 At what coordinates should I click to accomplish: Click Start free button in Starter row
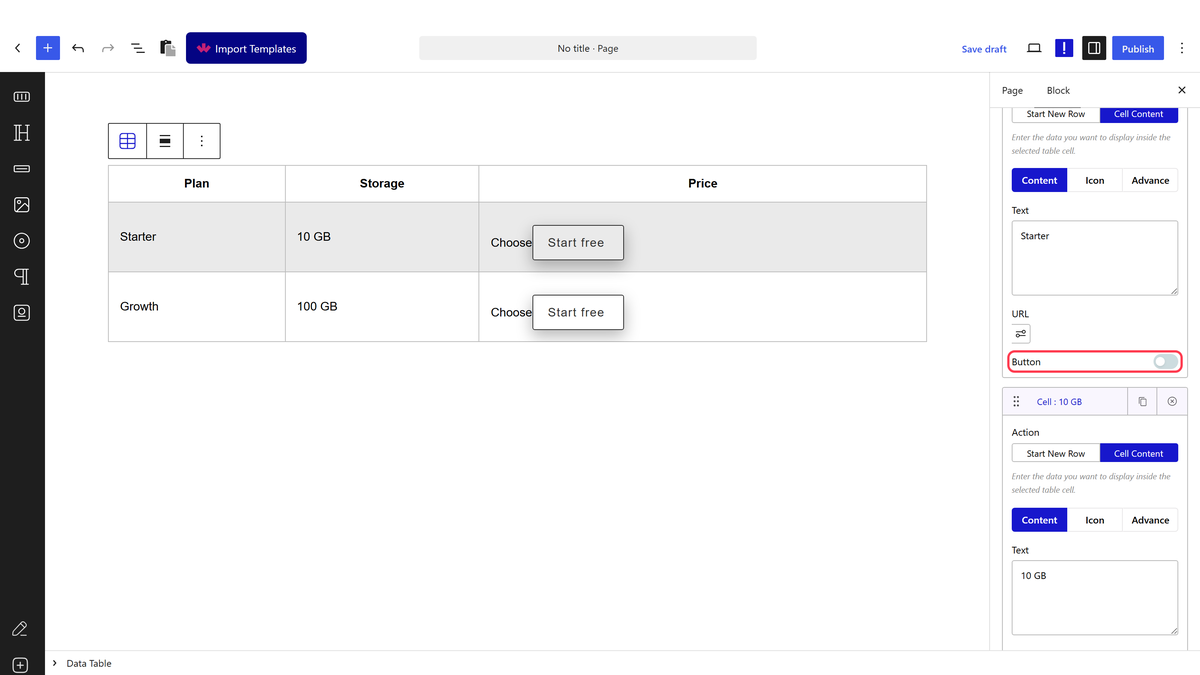pyautogui.click(x=578, y=243)
